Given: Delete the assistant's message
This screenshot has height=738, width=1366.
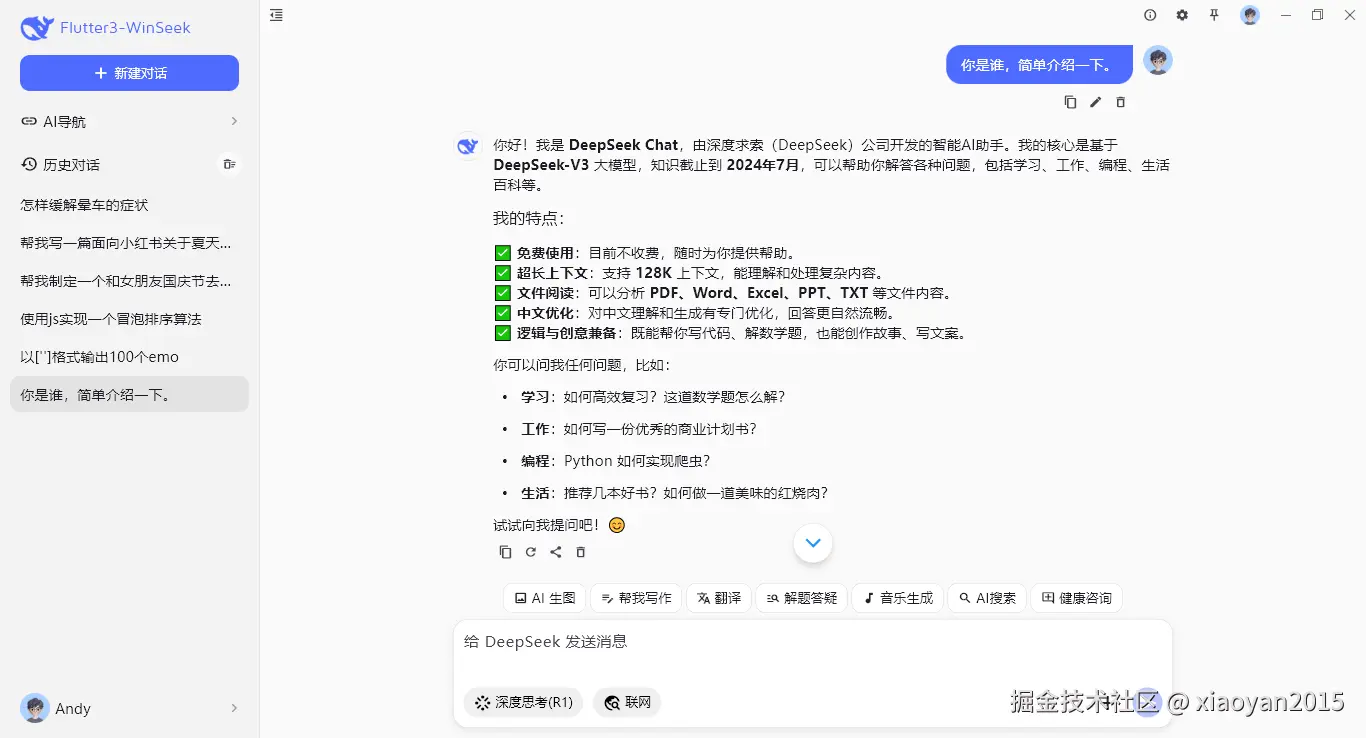Looking at the screenshot, I should pos(581,551).
